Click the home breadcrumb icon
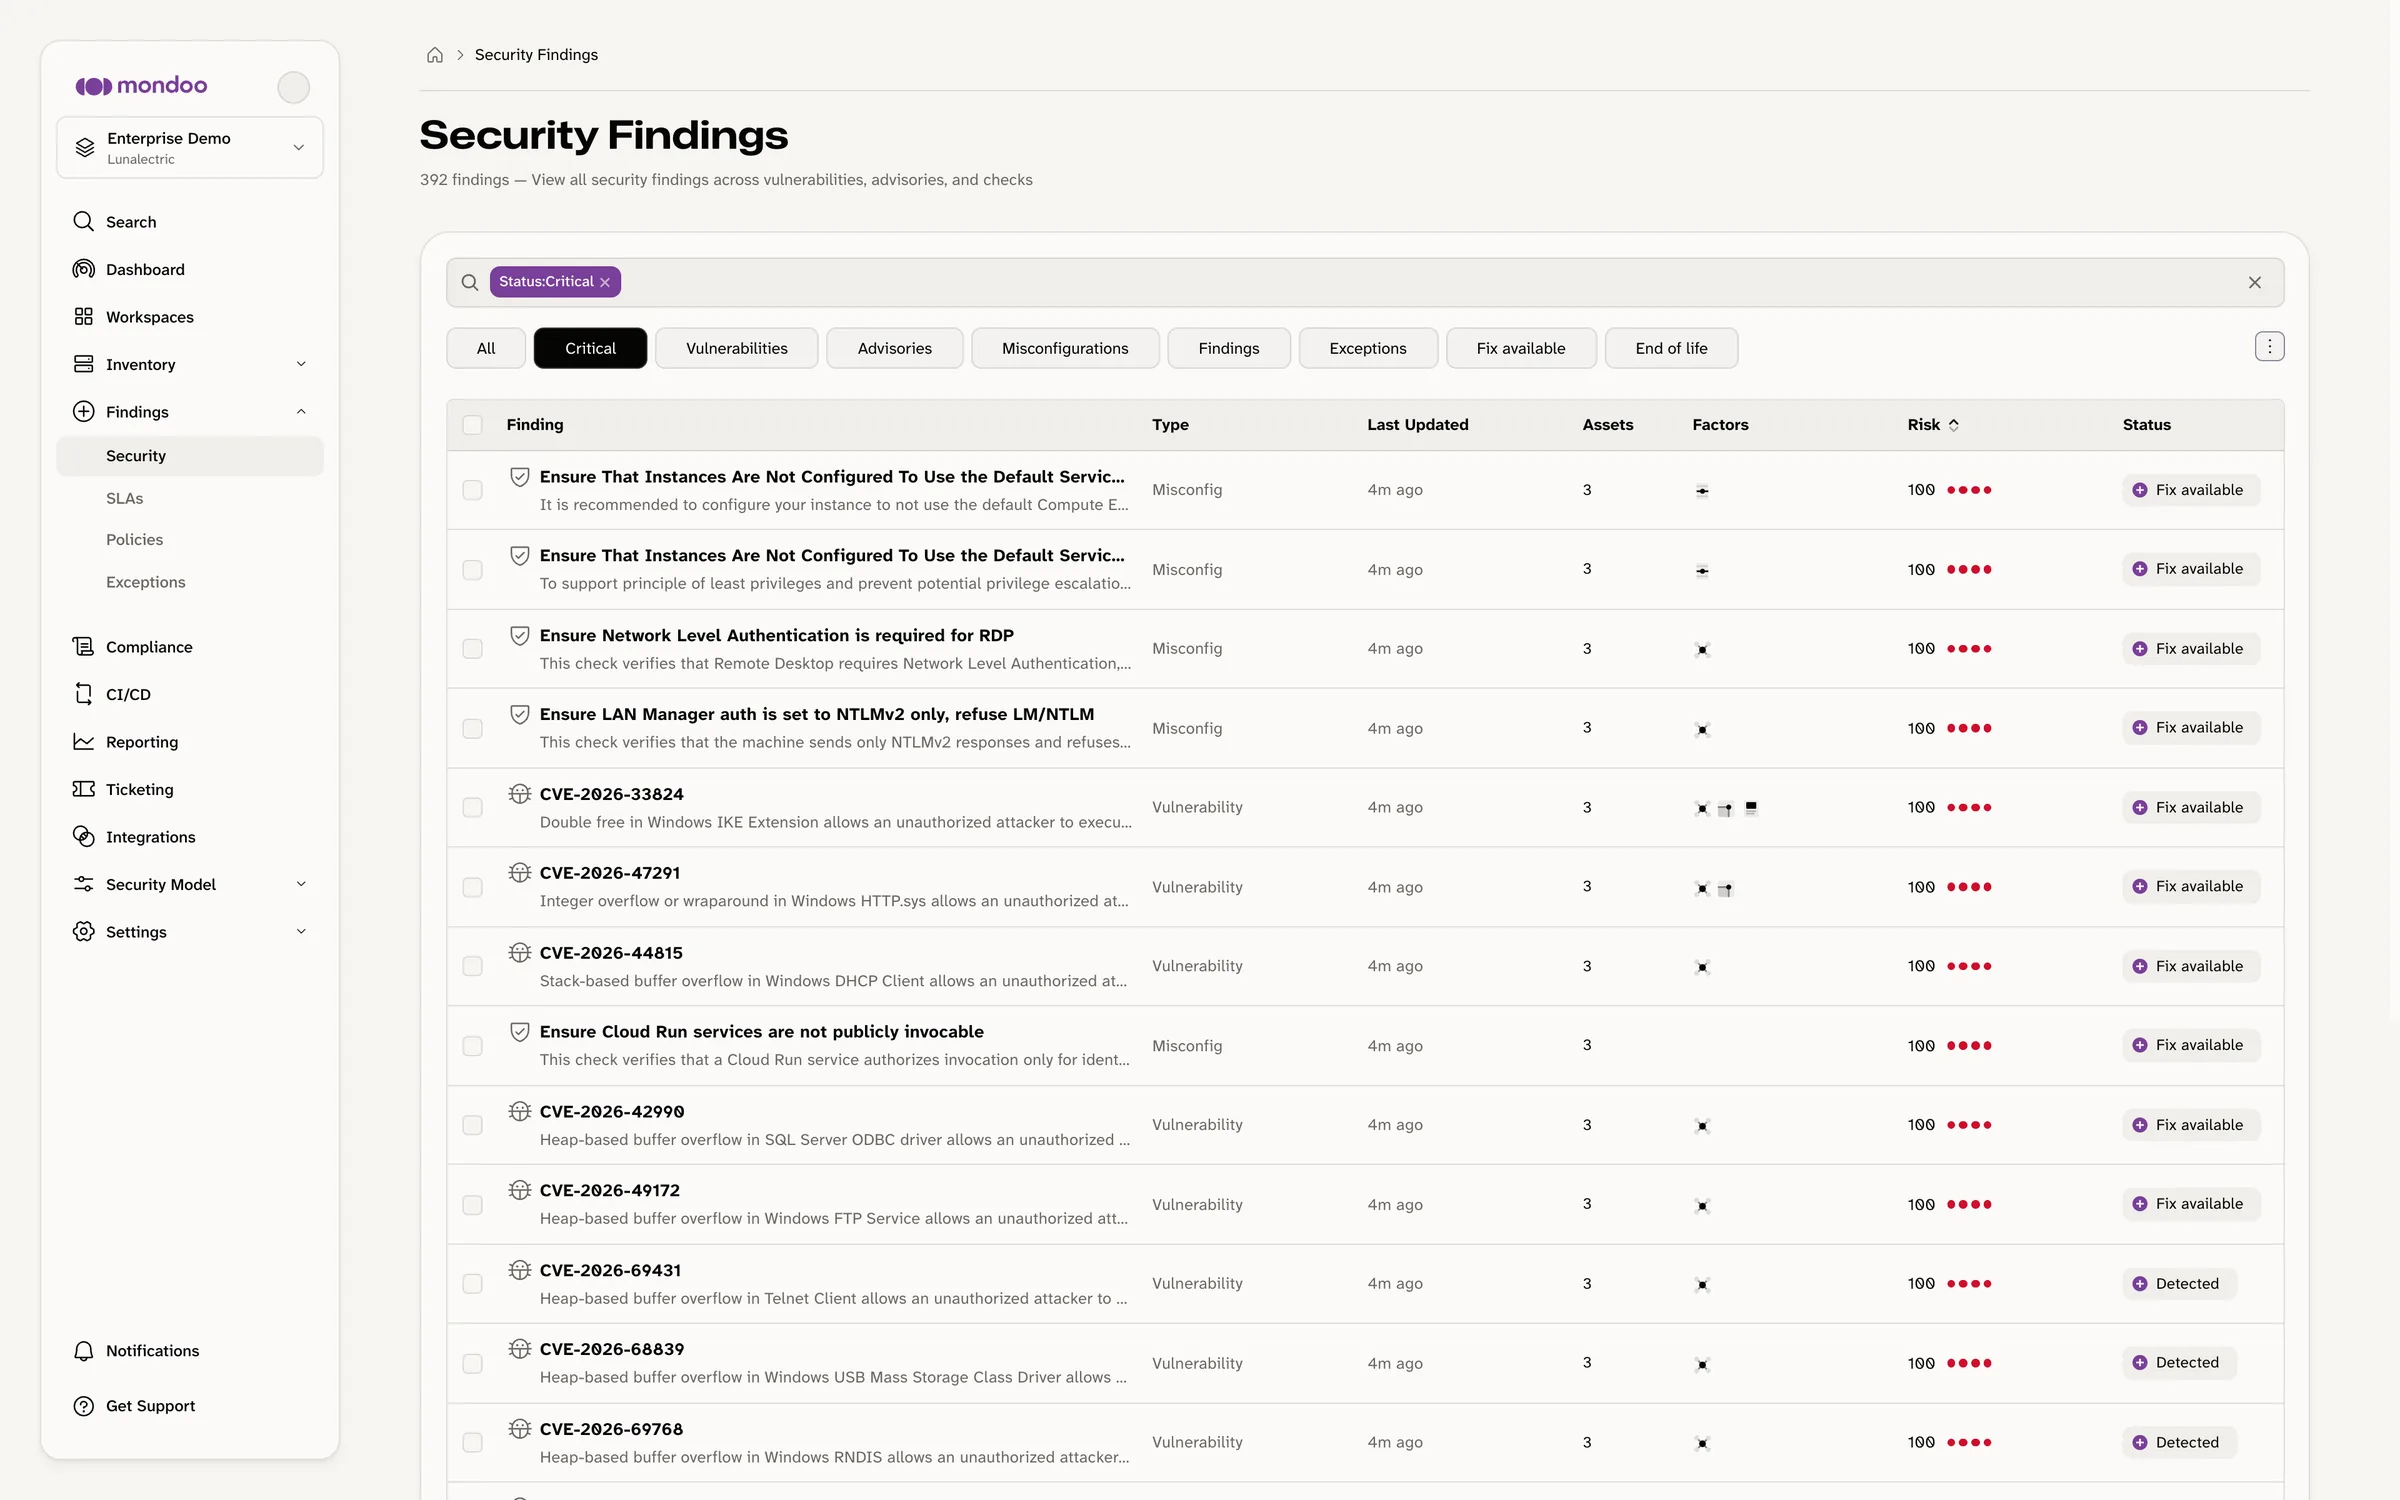 click(434, 55)
